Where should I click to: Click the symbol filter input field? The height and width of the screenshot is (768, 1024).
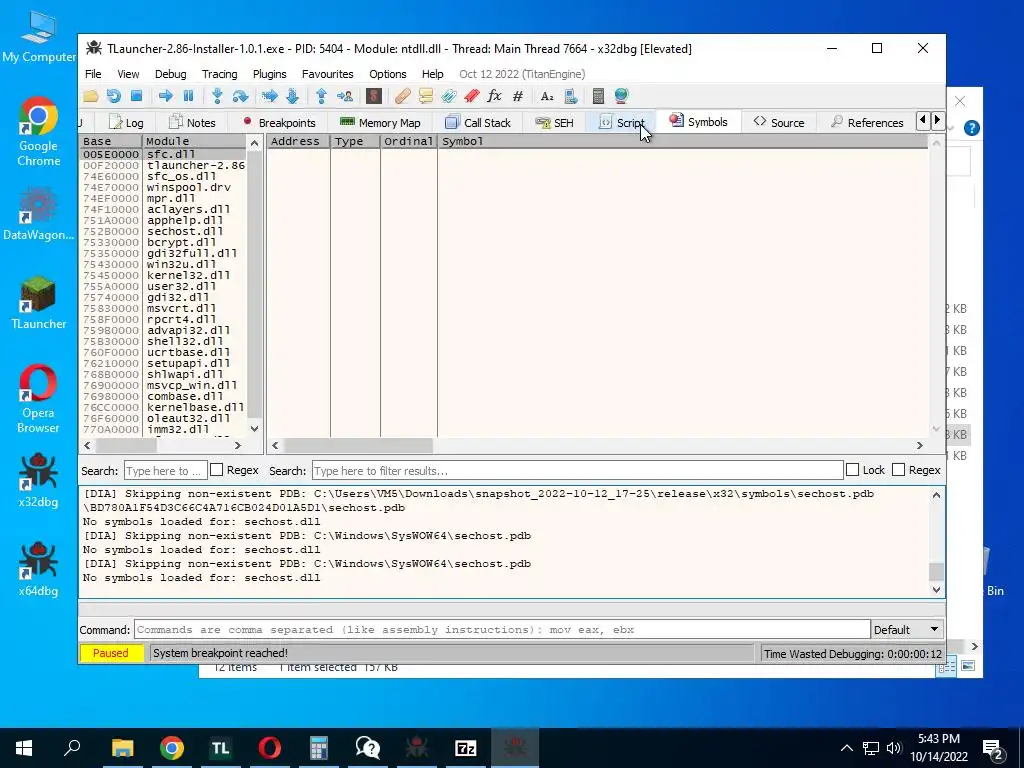(577, 470)
